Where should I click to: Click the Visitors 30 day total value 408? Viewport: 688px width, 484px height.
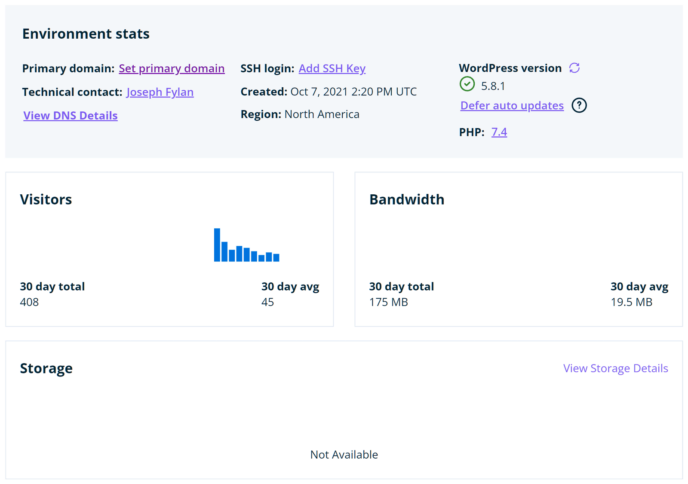[29, 302]
